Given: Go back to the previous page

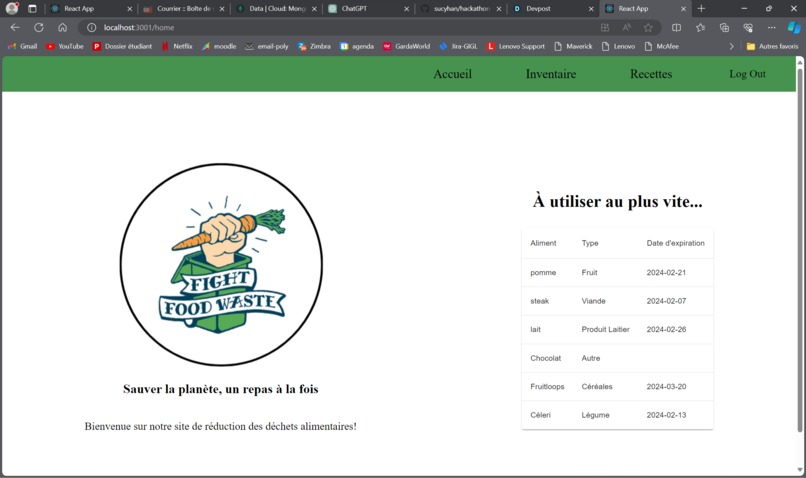Looking at the screenshot, I should tap(15, 28).
